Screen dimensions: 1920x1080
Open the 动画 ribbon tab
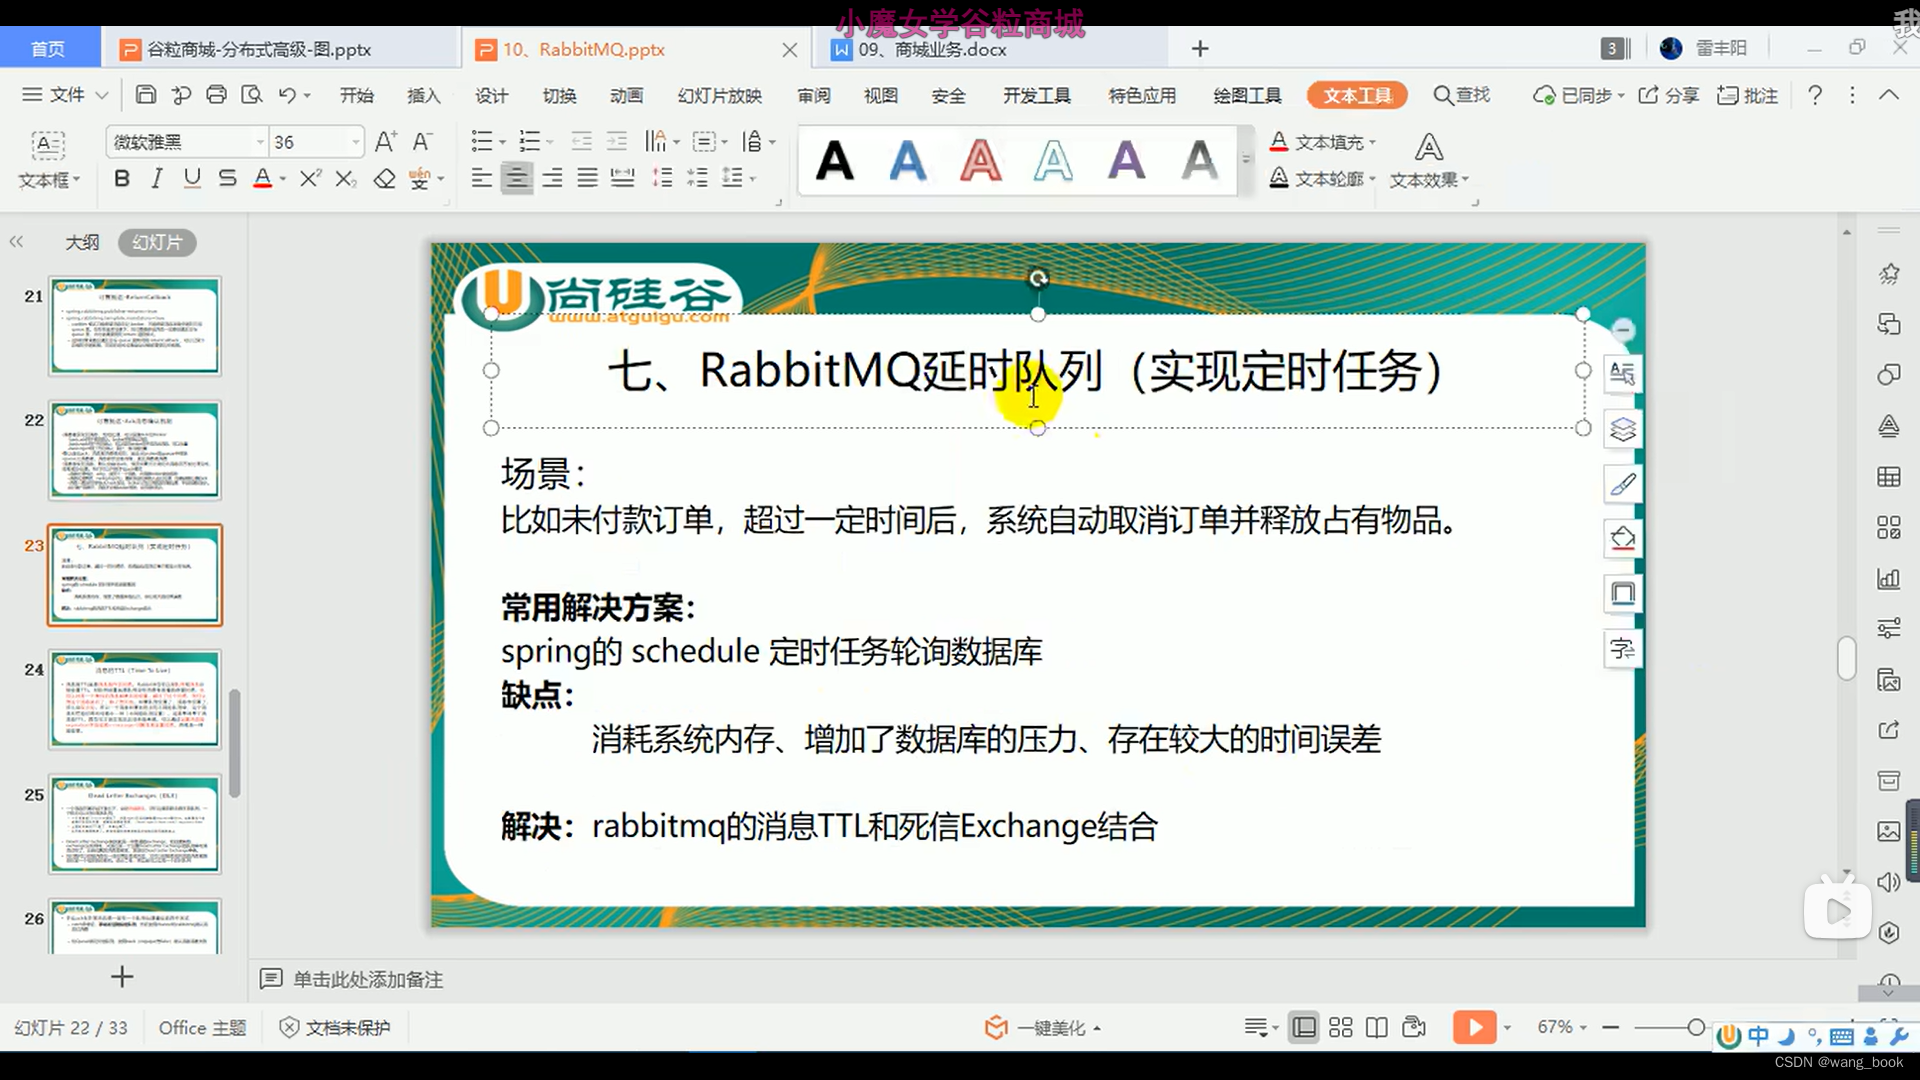(627, 95)
